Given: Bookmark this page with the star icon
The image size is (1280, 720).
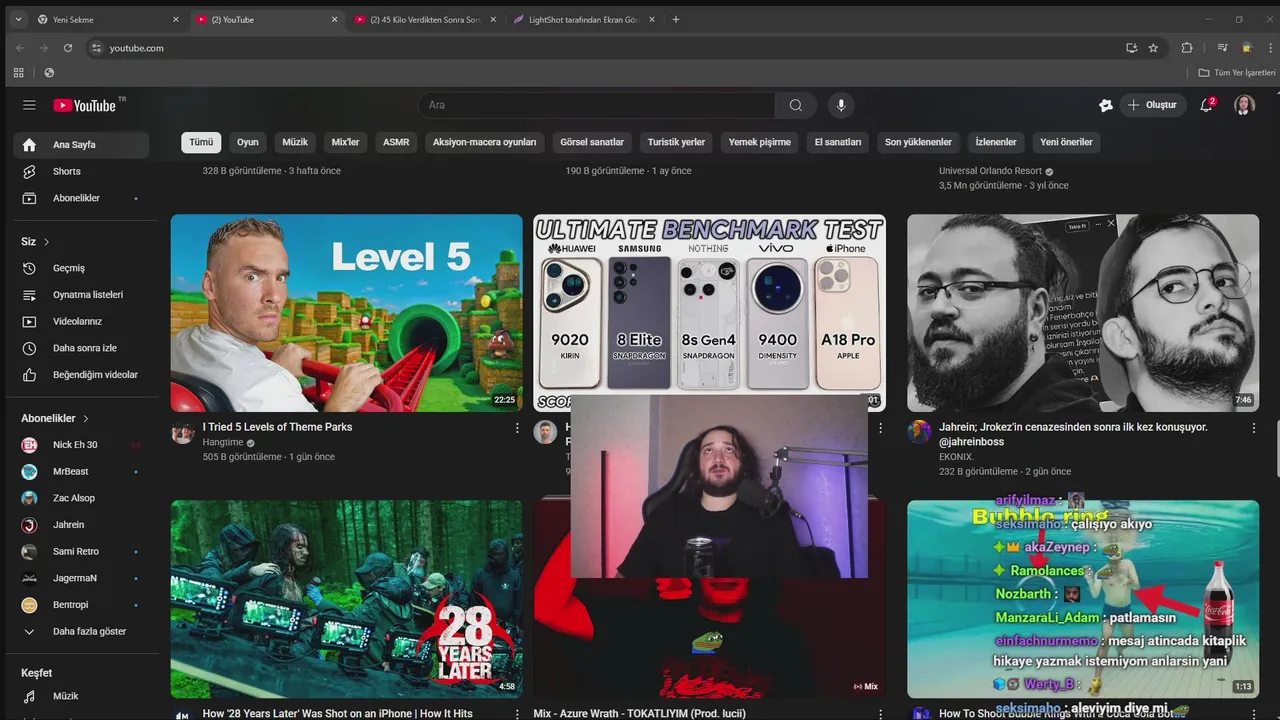Looking at the screenshot, I should [x=1153, y=48].
